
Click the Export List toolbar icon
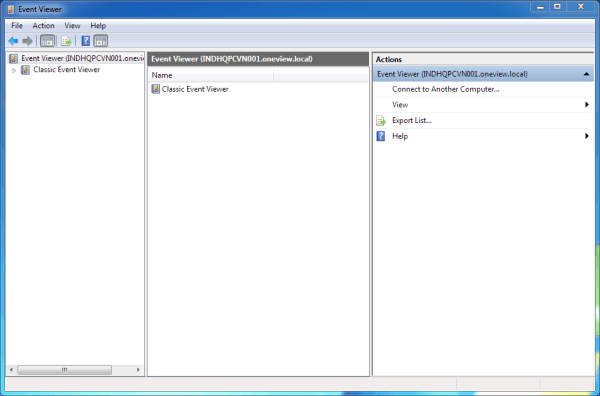pos(66,41)
